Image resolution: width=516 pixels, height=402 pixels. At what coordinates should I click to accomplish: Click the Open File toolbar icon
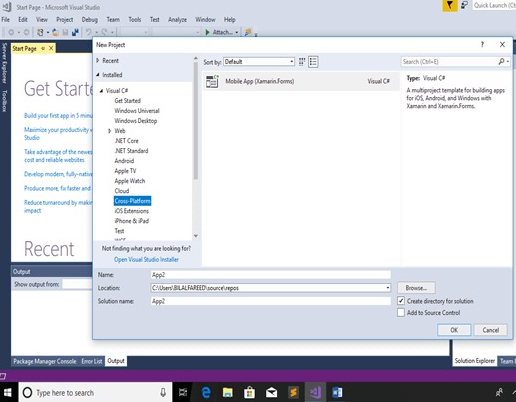[56, 32]
